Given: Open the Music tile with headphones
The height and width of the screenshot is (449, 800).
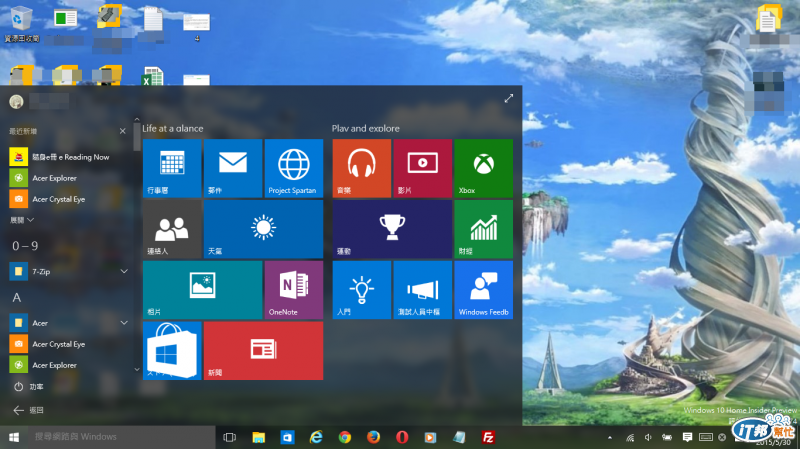Looking at the screenshot, I should (362, 168).
